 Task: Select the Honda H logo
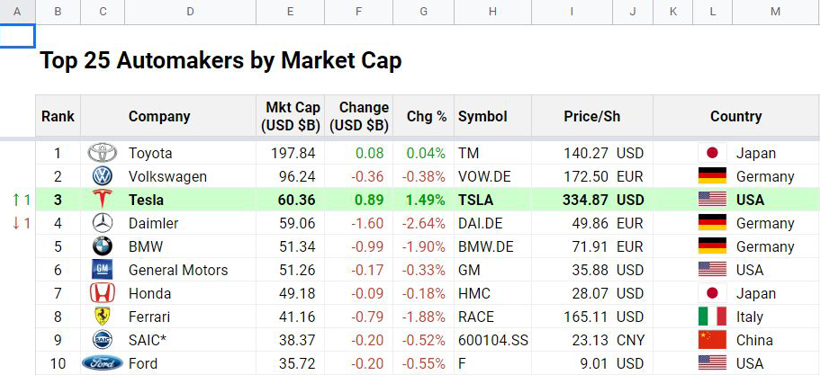102,293
